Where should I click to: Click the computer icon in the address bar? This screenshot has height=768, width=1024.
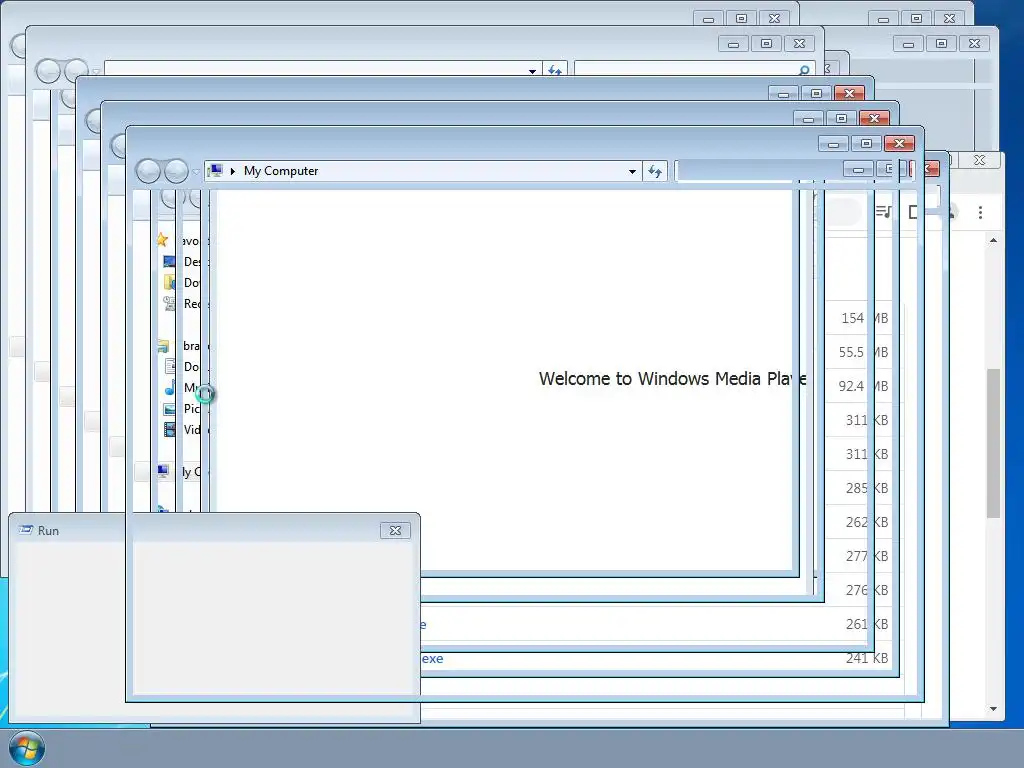(x=215, y=170)
